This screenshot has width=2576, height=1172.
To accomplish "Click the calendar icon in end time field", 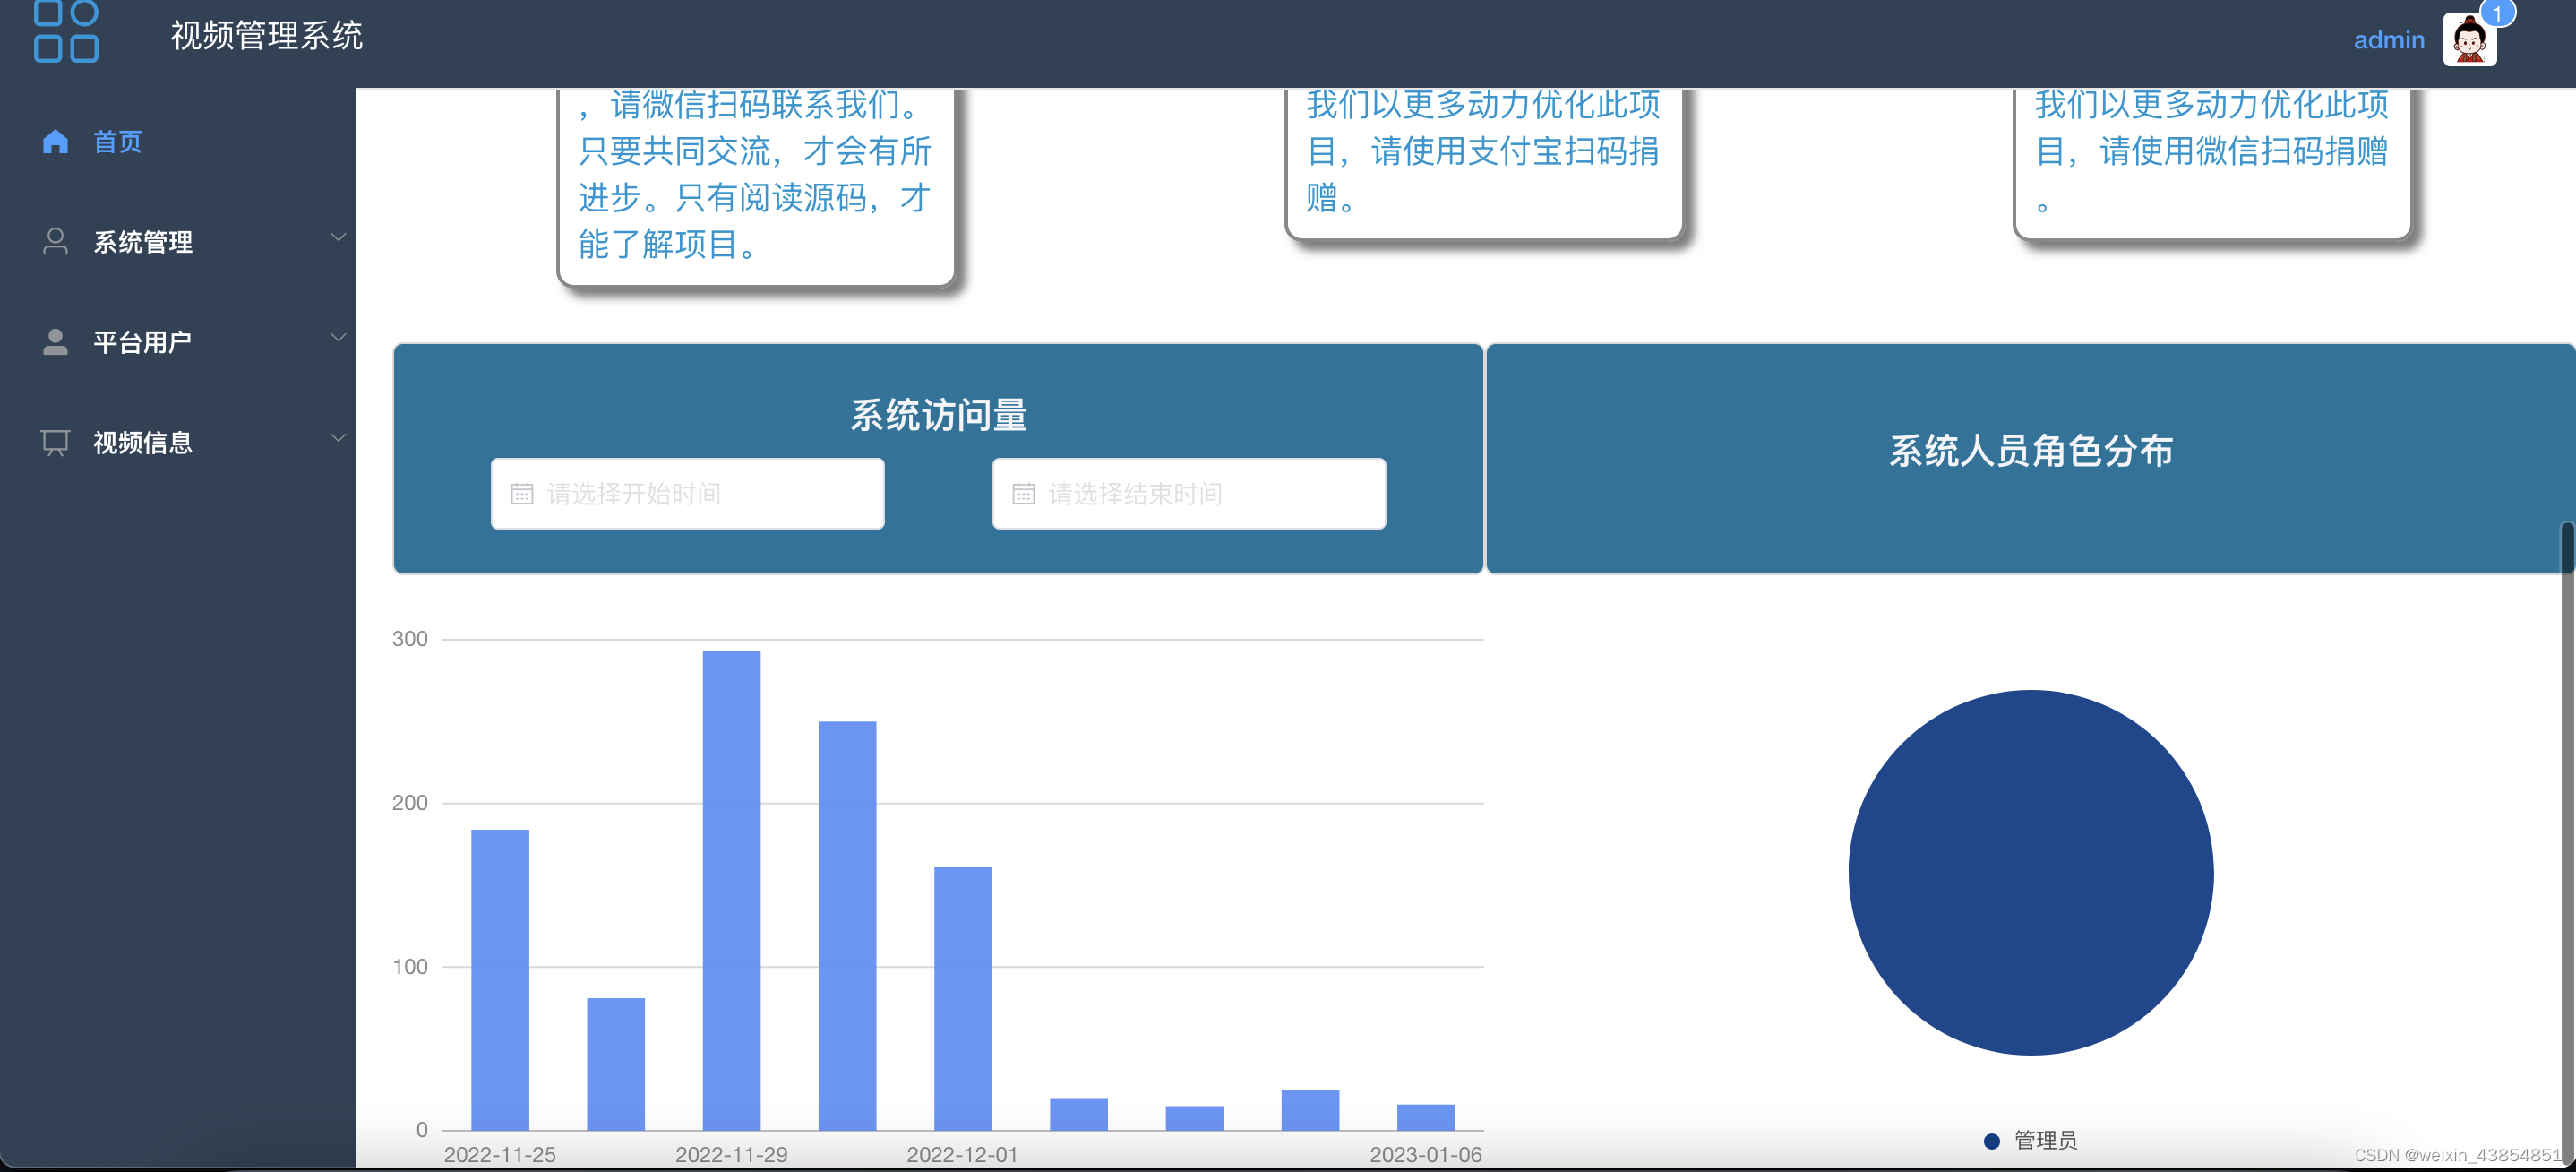I will [1023, 494].
